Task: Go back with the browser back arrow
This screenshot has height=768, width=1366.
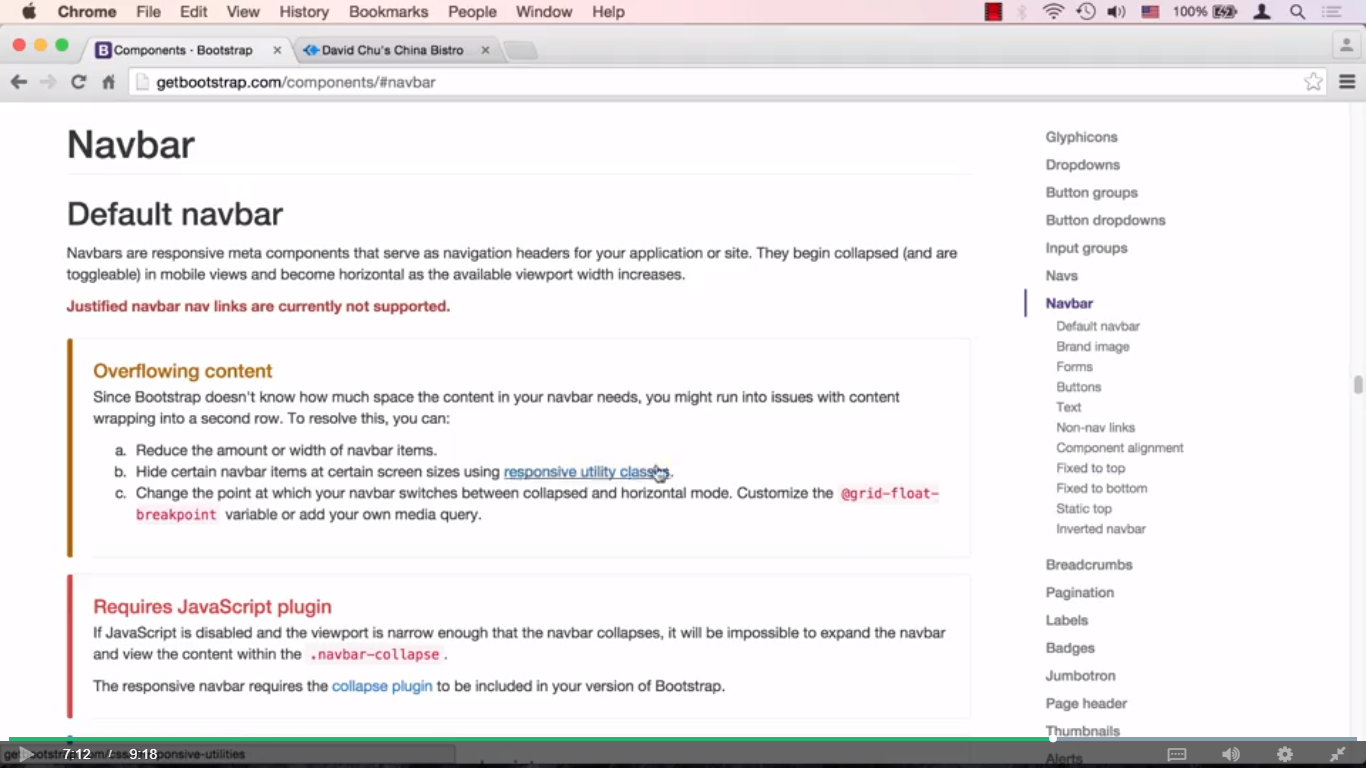Action: tap(18, 82)
